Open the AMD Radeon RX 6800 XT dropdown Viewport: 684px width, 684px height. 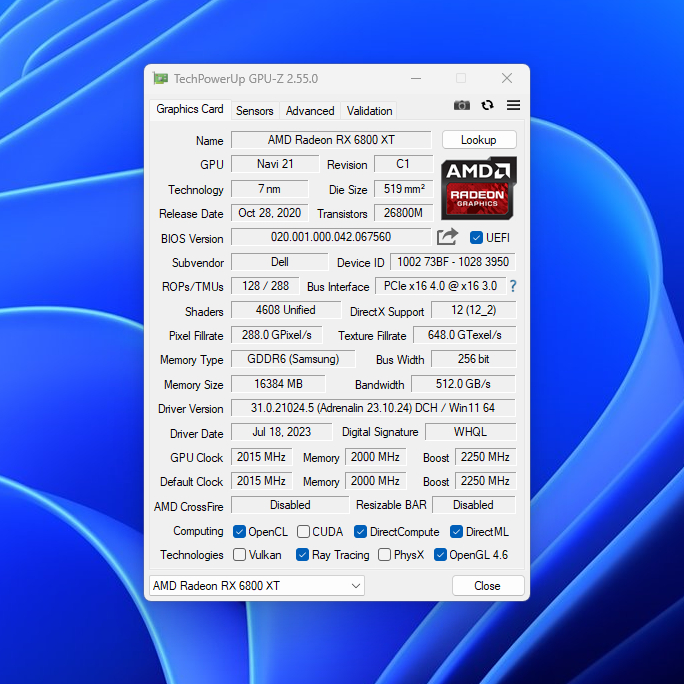click(256, 586)
